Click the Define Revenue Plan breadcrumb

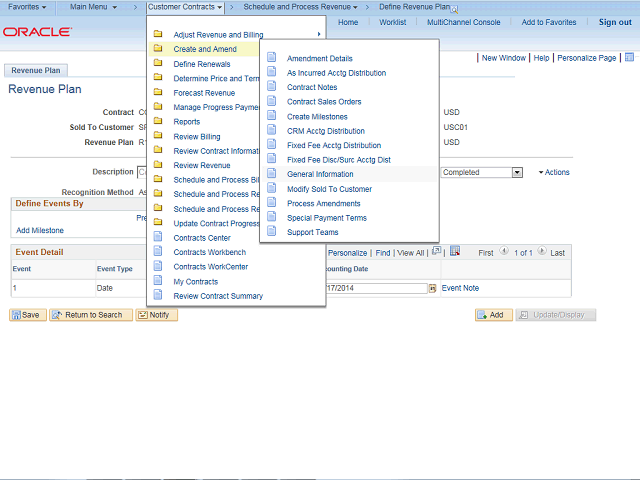414,7
